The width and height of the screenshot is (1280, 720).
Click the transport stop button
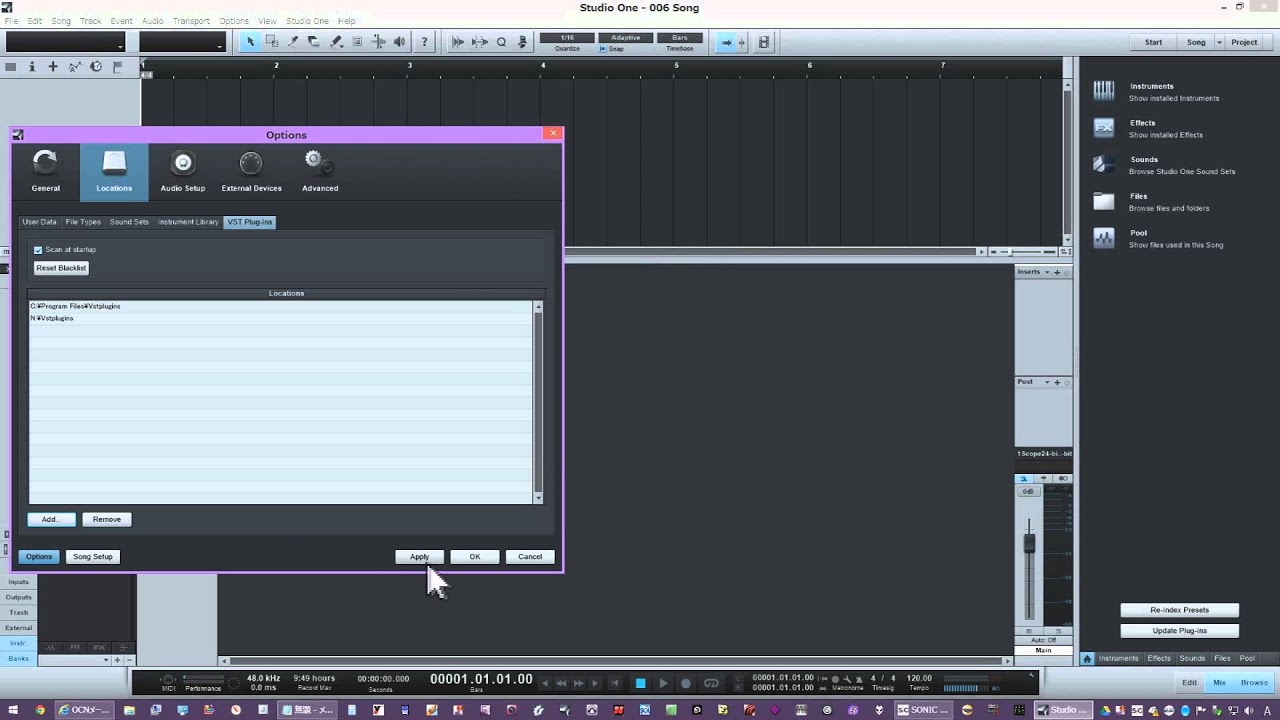640,684
